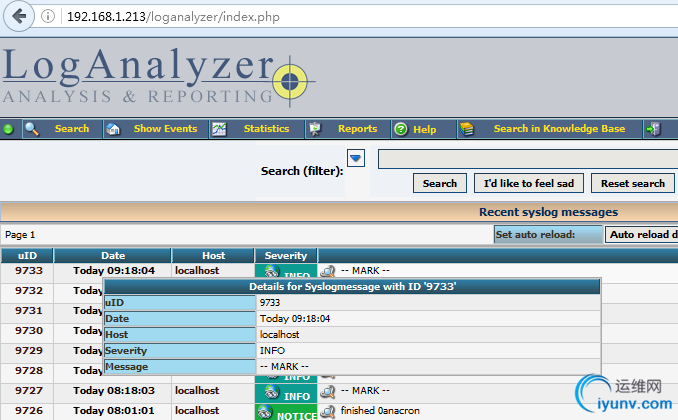Screen dimensions: 678x420
Task: Sort by the Host column header
Action: [x=214, y=256]
